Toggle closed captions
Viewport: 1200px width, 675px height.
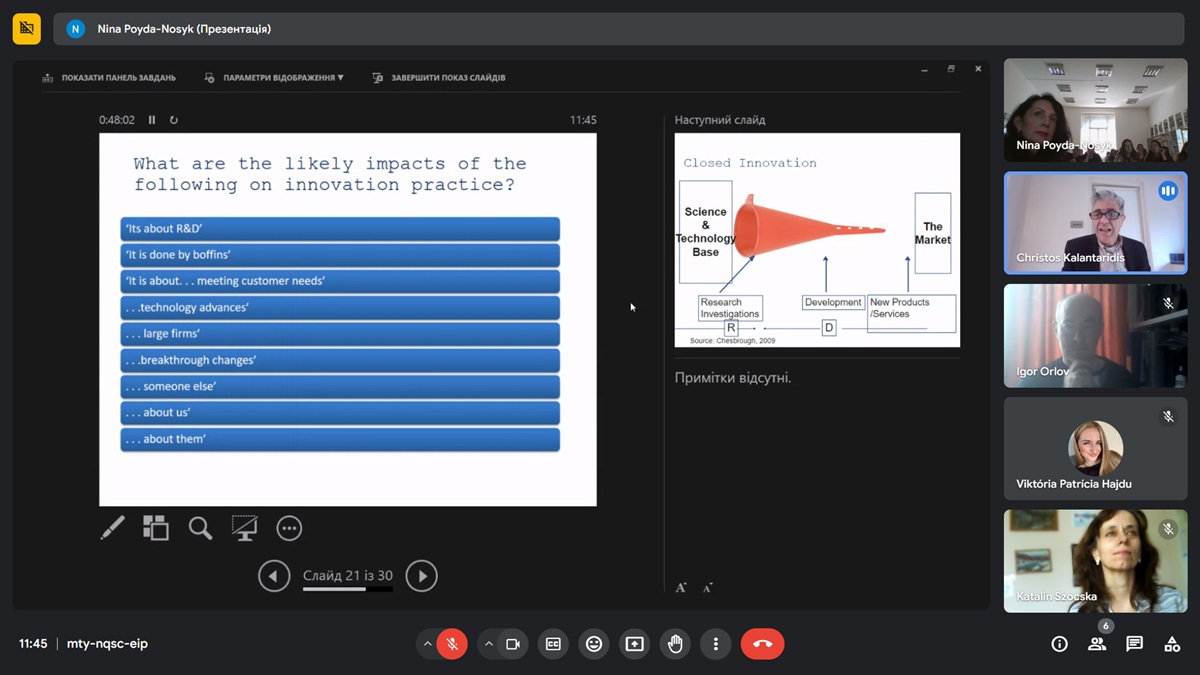pyautogui.click(x=553, y=644)
